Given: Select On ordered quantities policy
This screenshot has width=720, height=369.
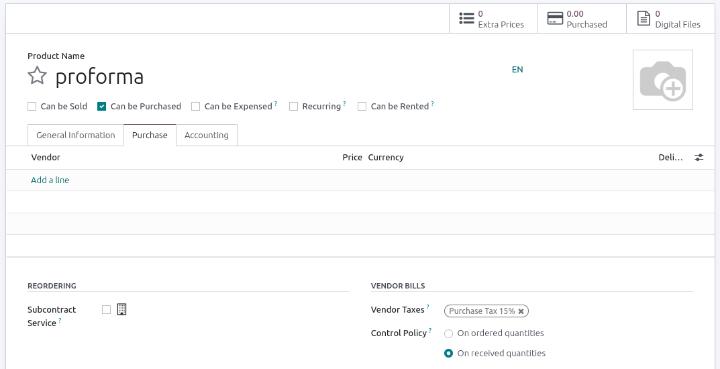Looking at the screenshot, I should click(x=449, y=334).
